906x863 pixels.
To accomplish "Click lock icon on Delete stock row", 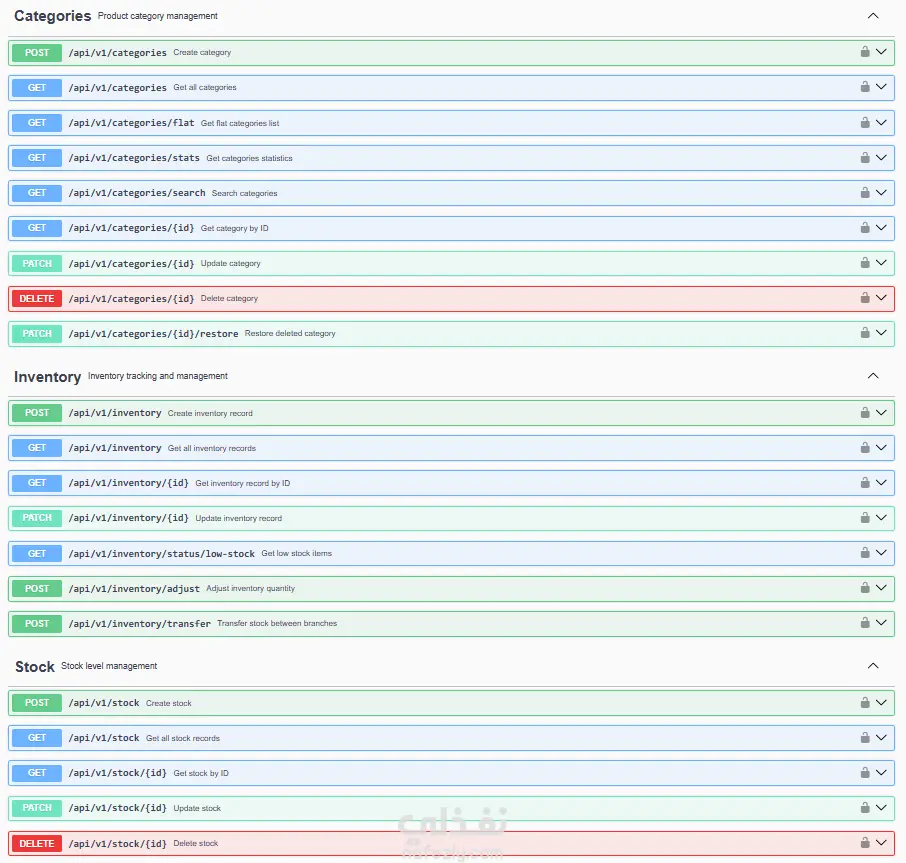I will point(865,842).
